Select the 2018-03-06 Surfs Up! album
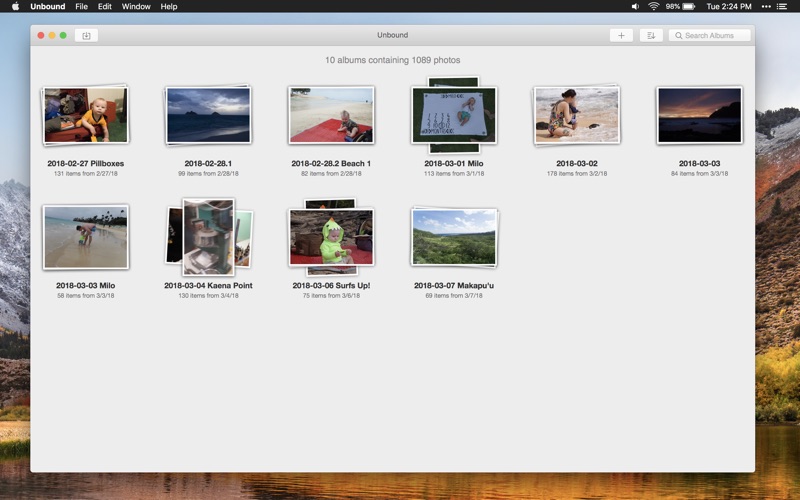Viewport: 800px width, 500px height. point(331,237)
